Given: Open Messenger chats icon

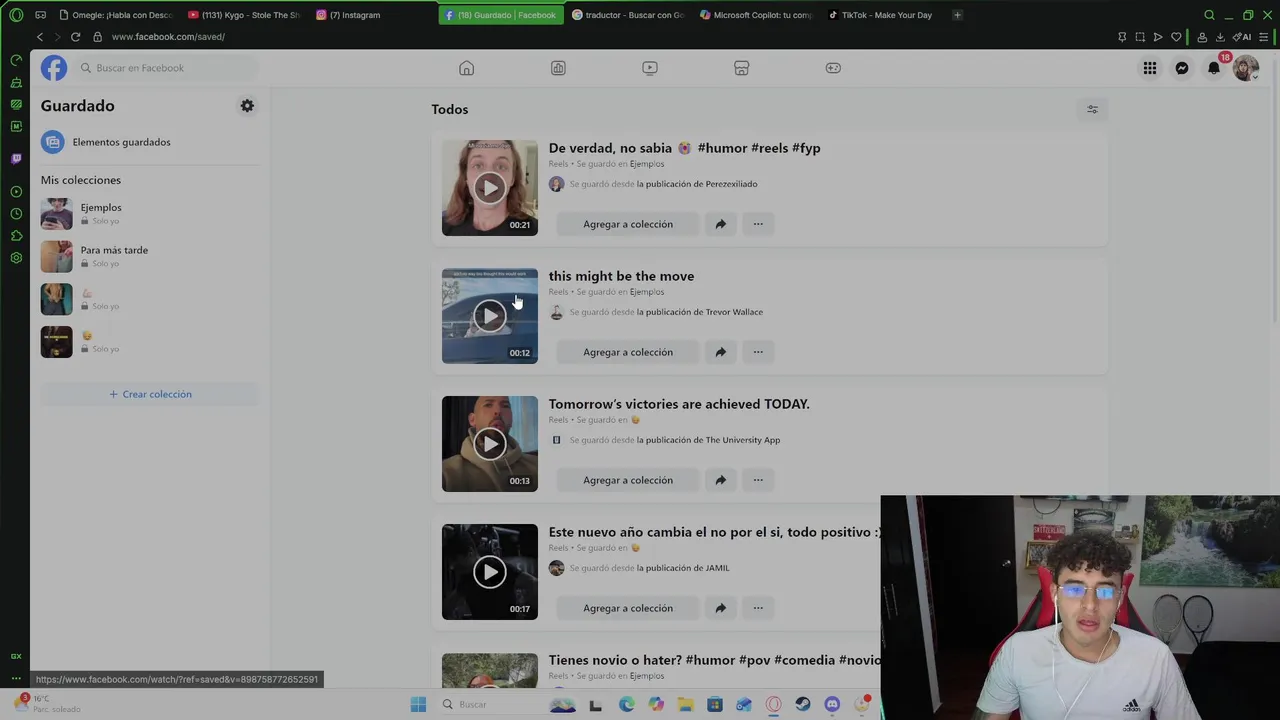Looking at the screenshot, I should (x=1182, y=68).
